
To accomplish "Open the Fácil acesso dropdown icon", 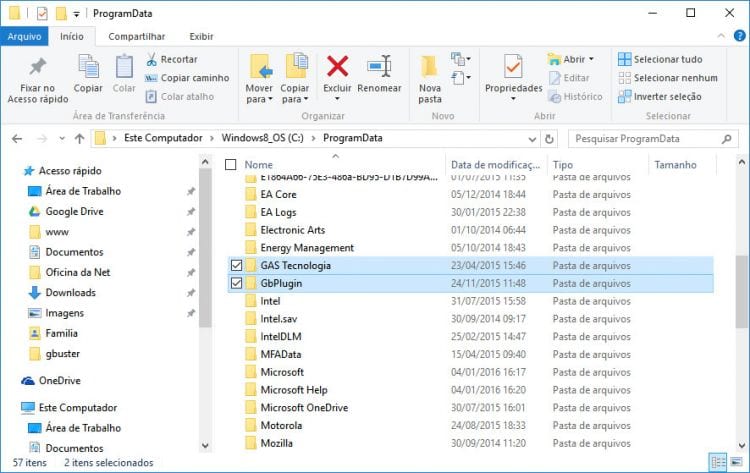I will click(461, 77).
